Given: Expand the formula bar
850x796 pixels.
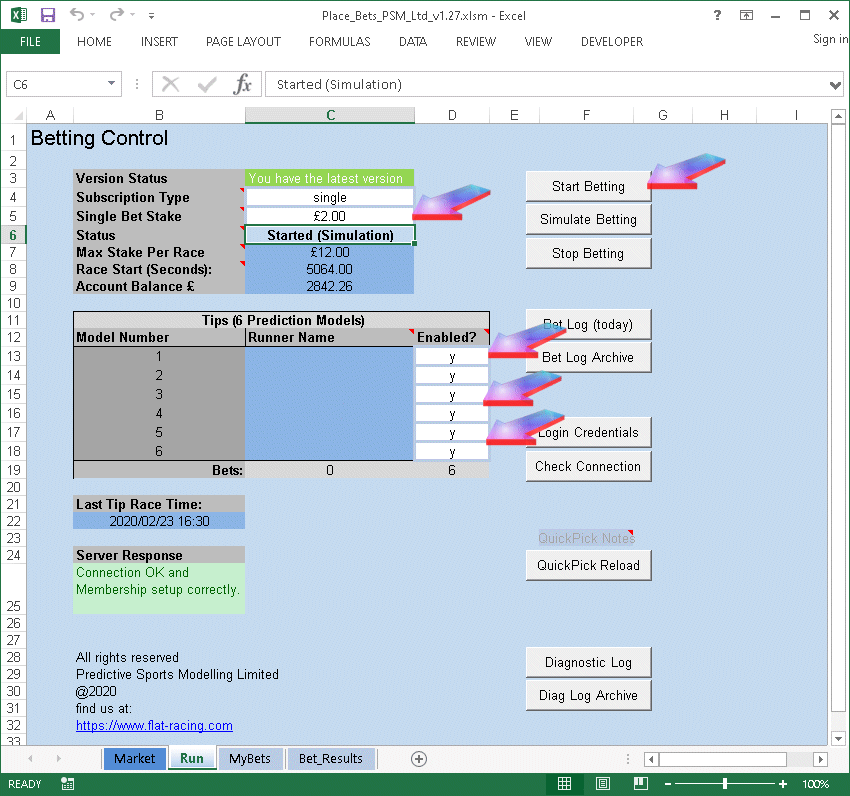Looking at the screenshot, I should 836,85.
